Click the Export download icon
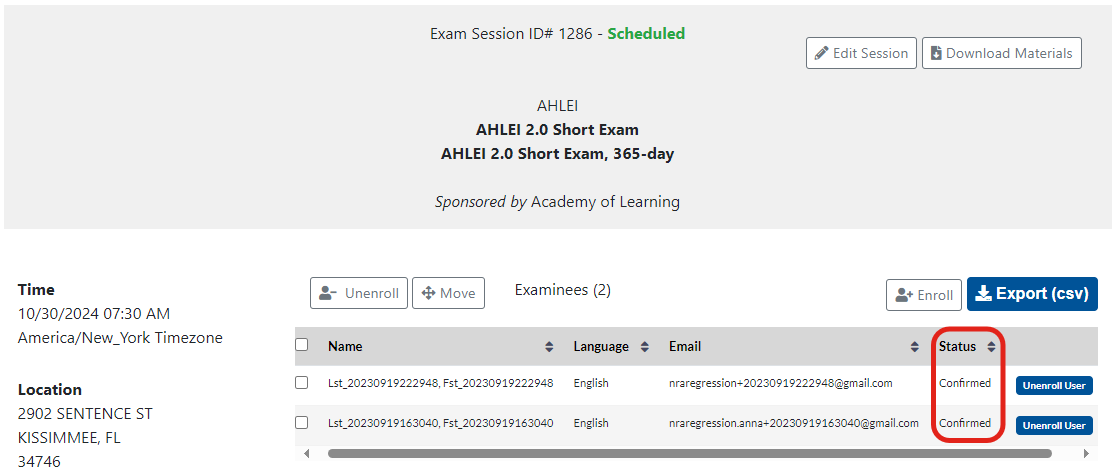The width and height of the screenshot is (1113, 476). [x=983, y=293]
